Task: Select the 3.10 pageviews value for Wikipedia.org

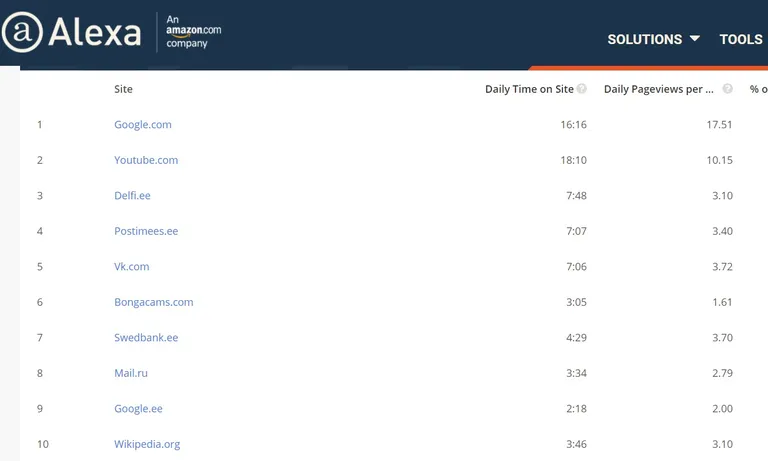Action: 722,444
